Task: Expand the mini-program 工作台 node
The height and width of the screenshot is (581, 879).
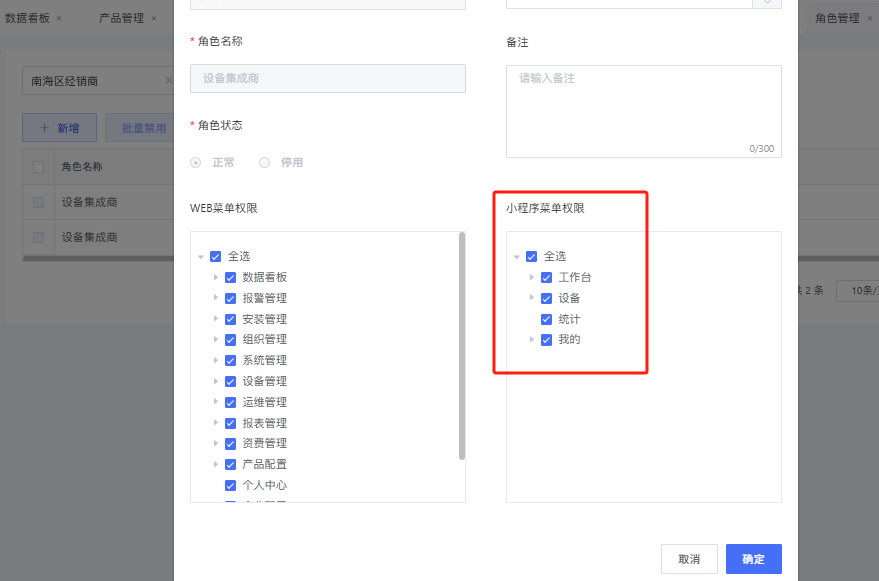Action: pyautogui.click(x=531, y=278)
